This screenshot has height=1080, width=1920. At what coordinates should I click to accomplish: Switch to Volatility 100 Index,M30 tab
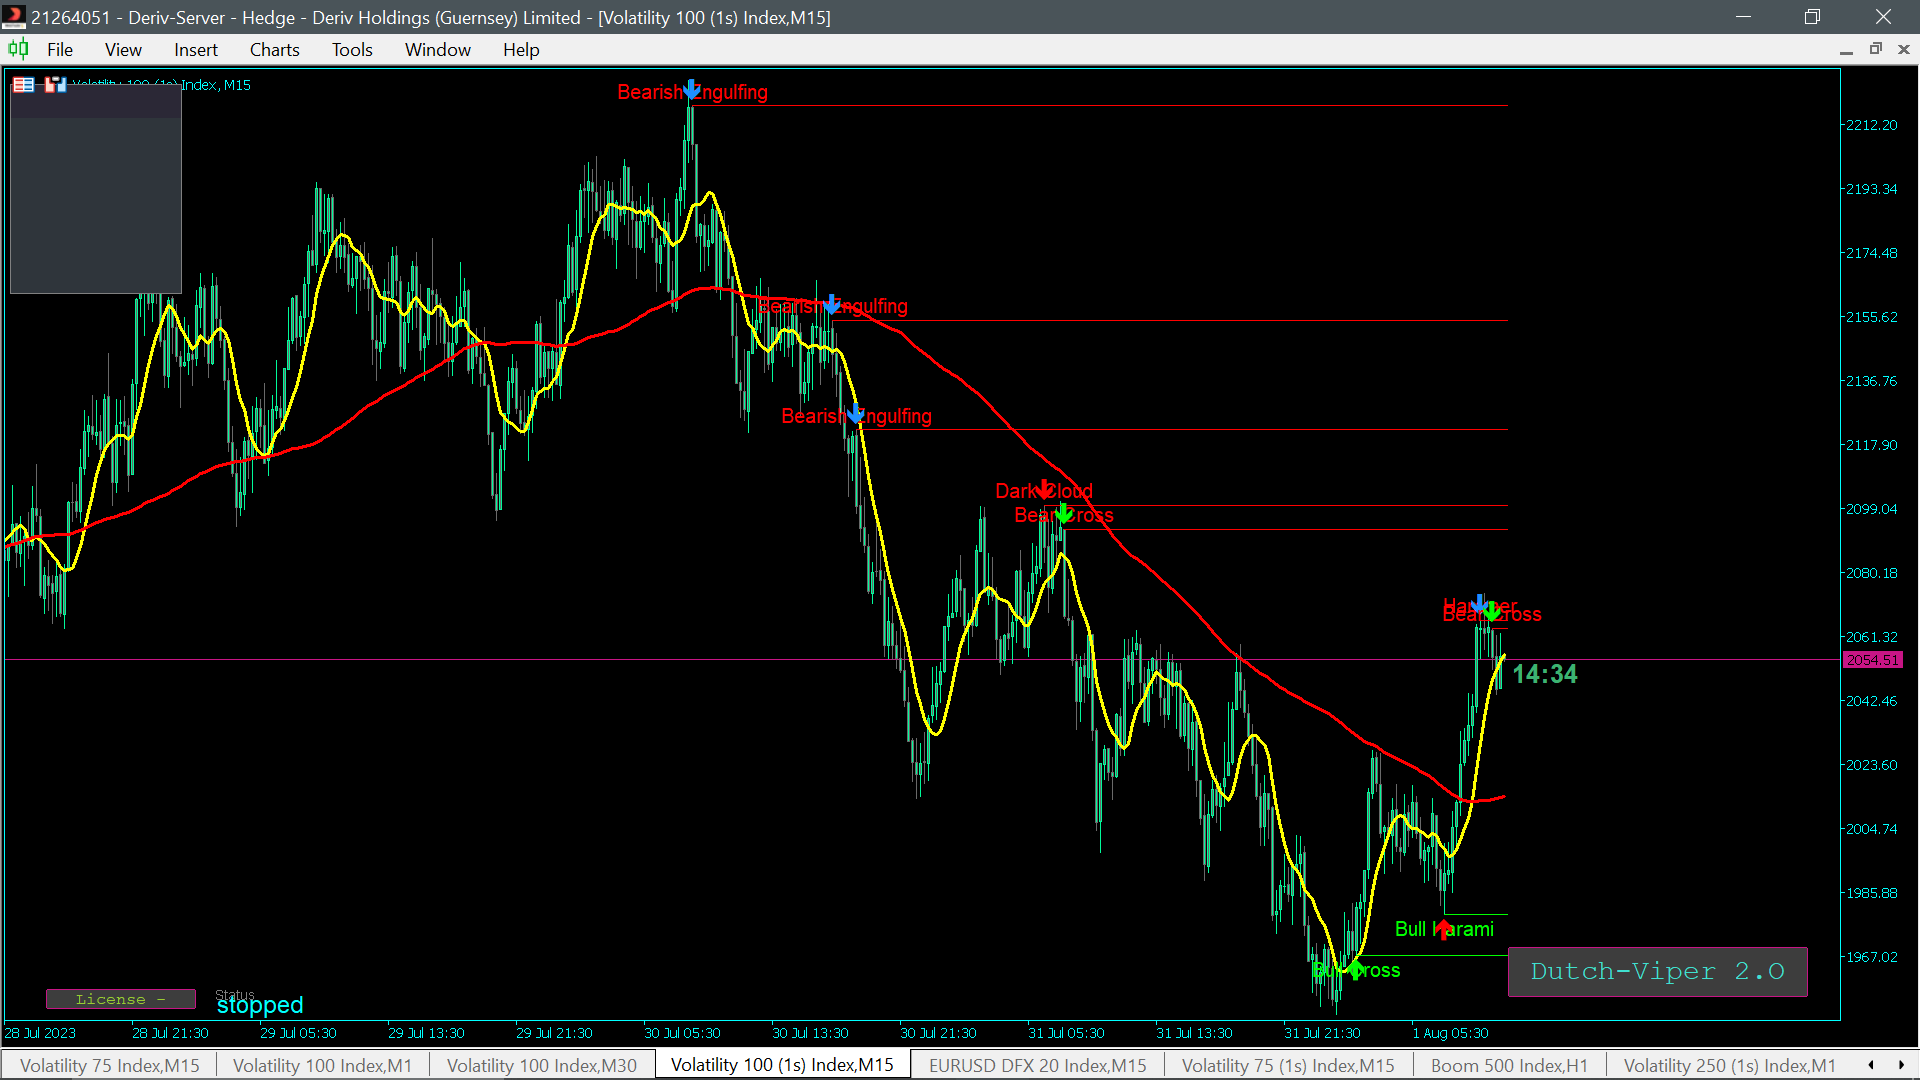point(542,1065)
